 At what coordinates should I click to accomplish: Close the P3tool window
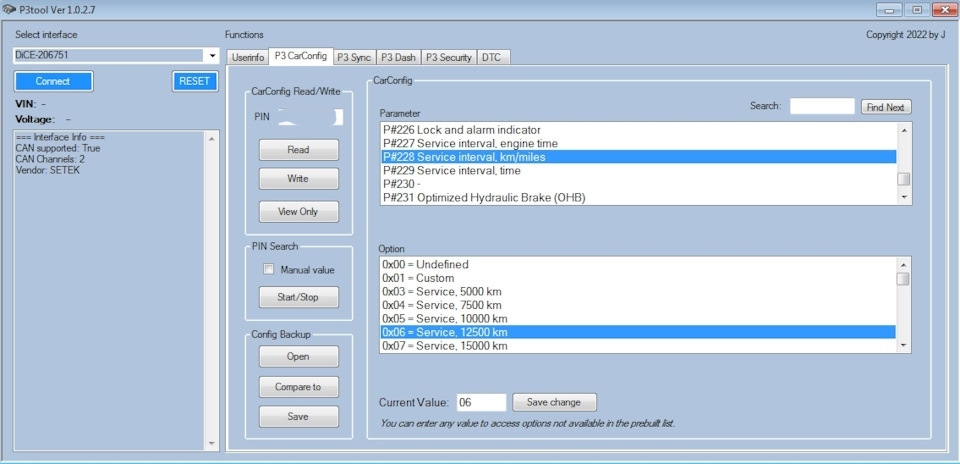tap(945, 10)
